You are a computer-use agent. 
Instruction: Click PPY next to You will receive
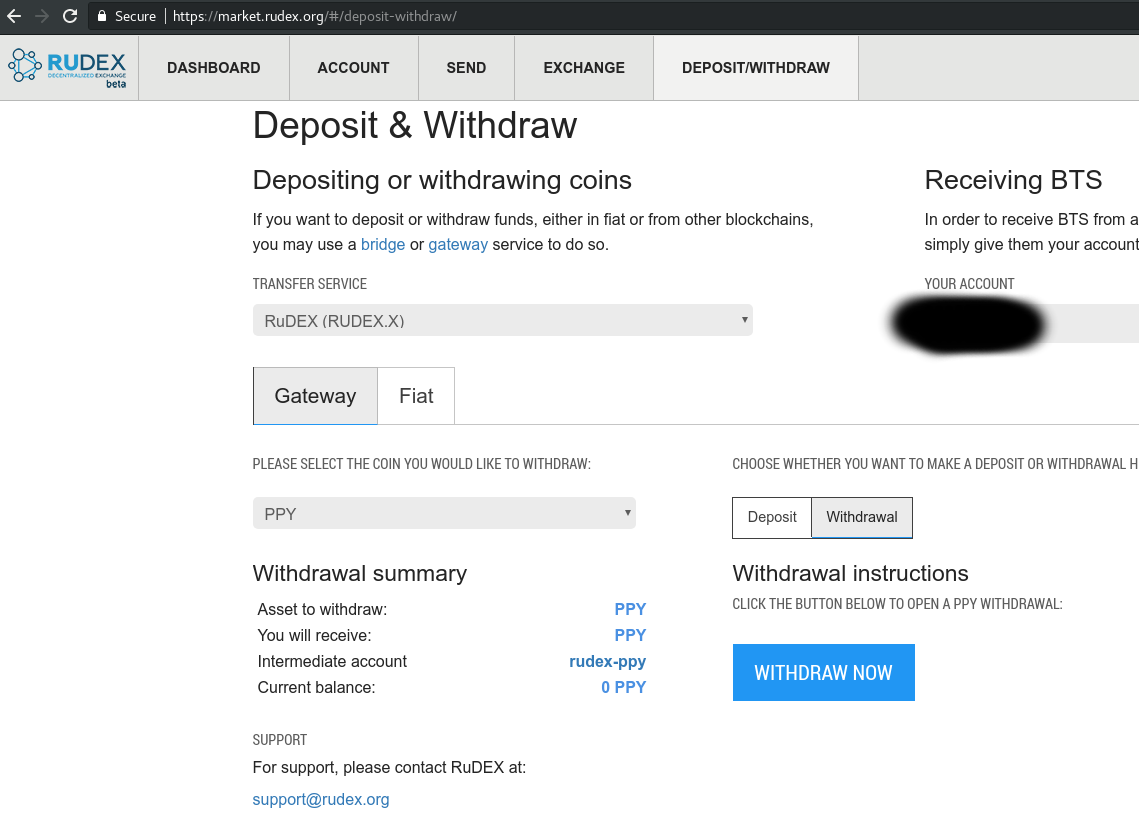[630, 635]
